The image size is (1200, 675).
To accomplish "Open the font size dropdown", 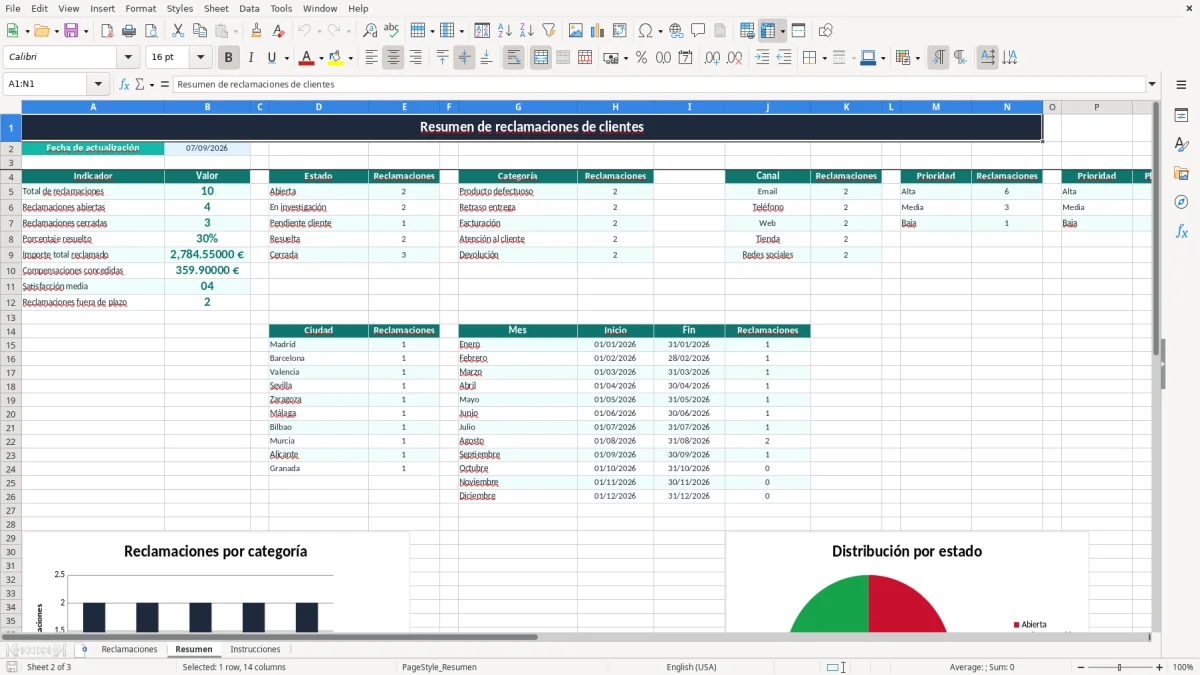I will tap(200, 58).
